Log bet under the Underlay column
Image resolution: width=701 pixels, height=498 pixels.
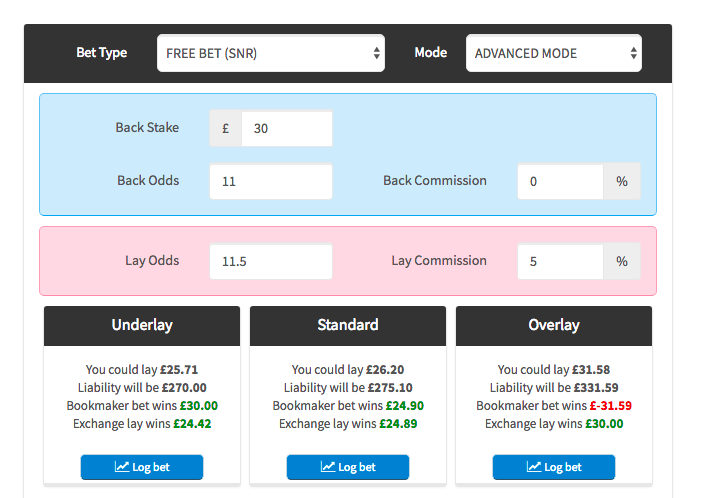click(142, 467)
